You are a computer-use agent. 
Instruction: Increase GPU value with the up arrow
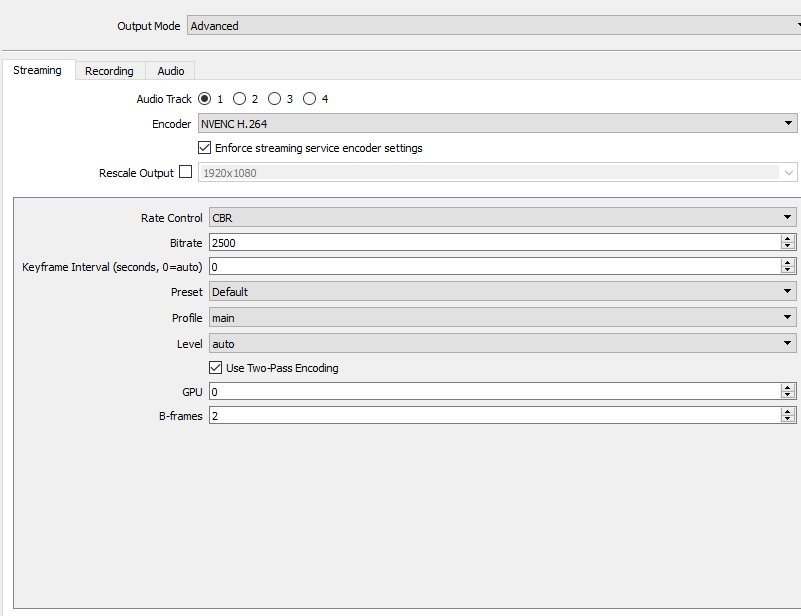point(788,388)
